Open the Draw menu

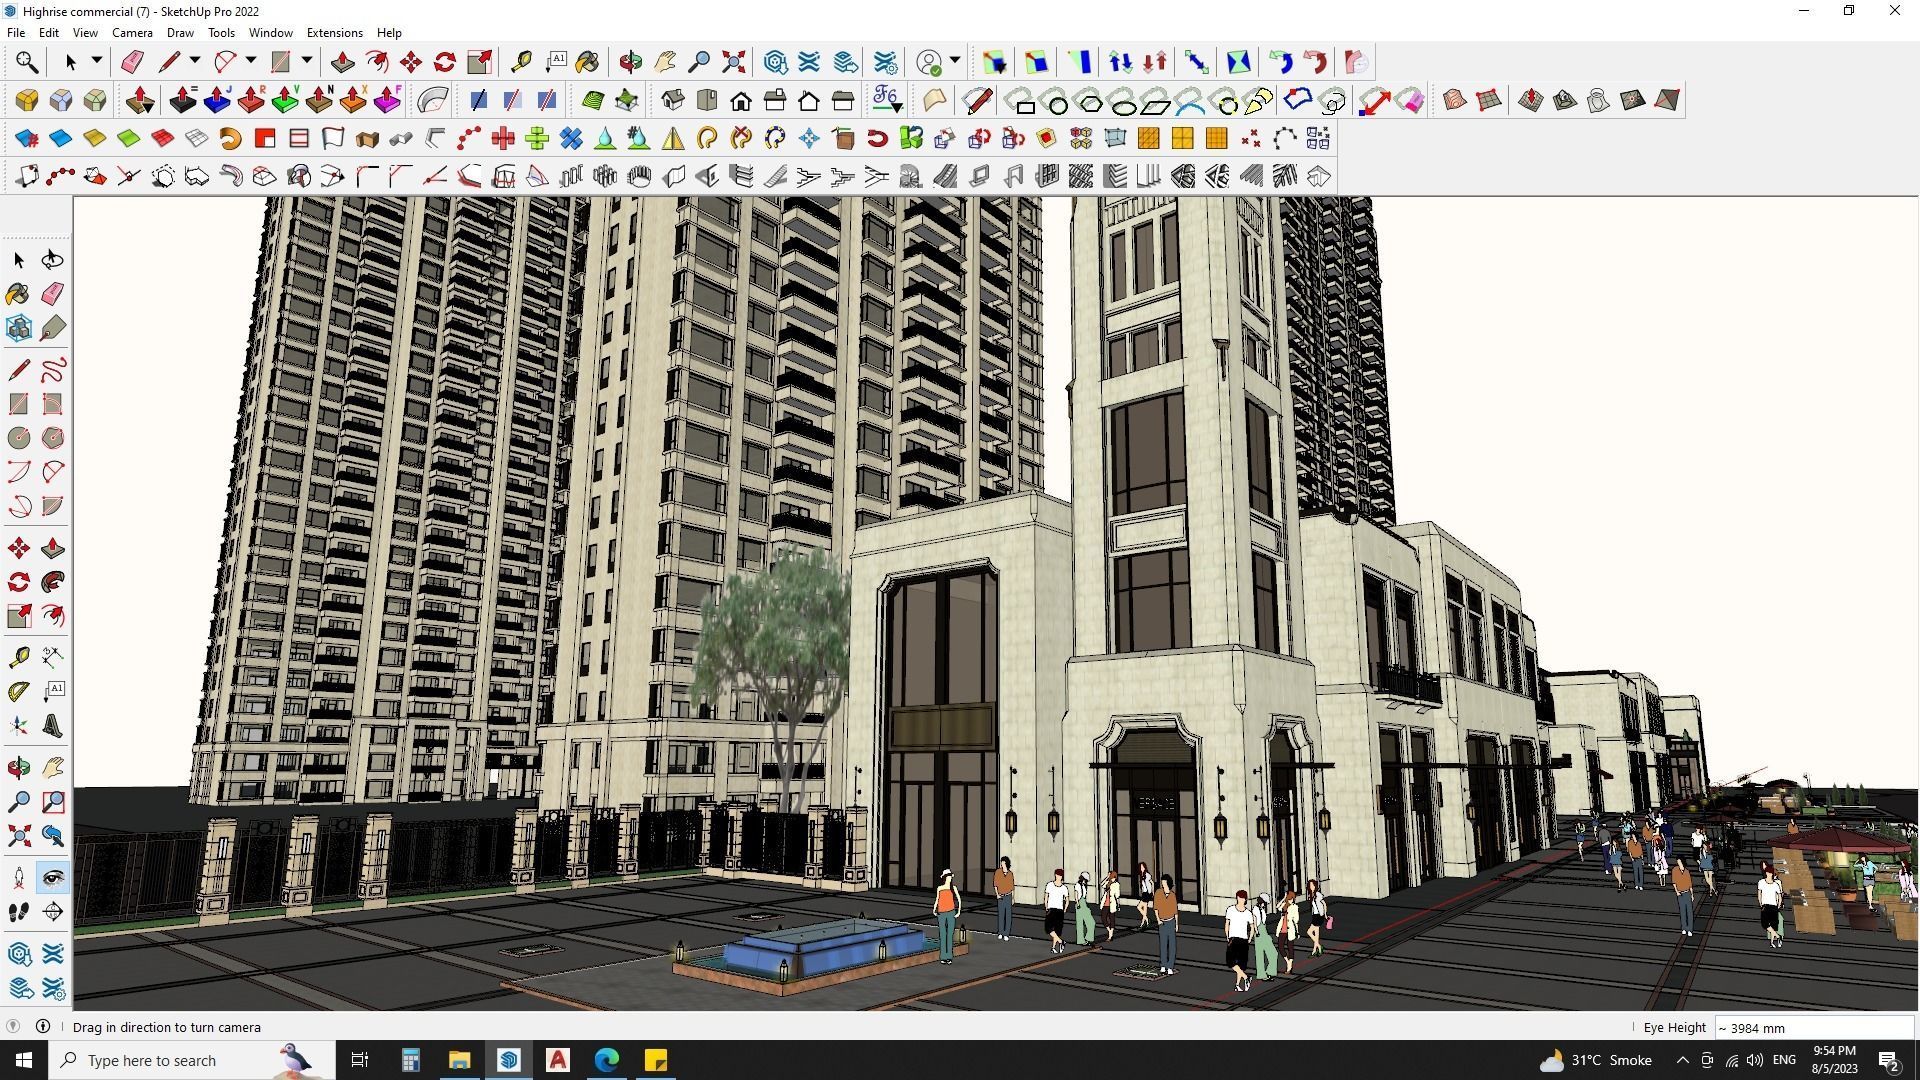180,33
